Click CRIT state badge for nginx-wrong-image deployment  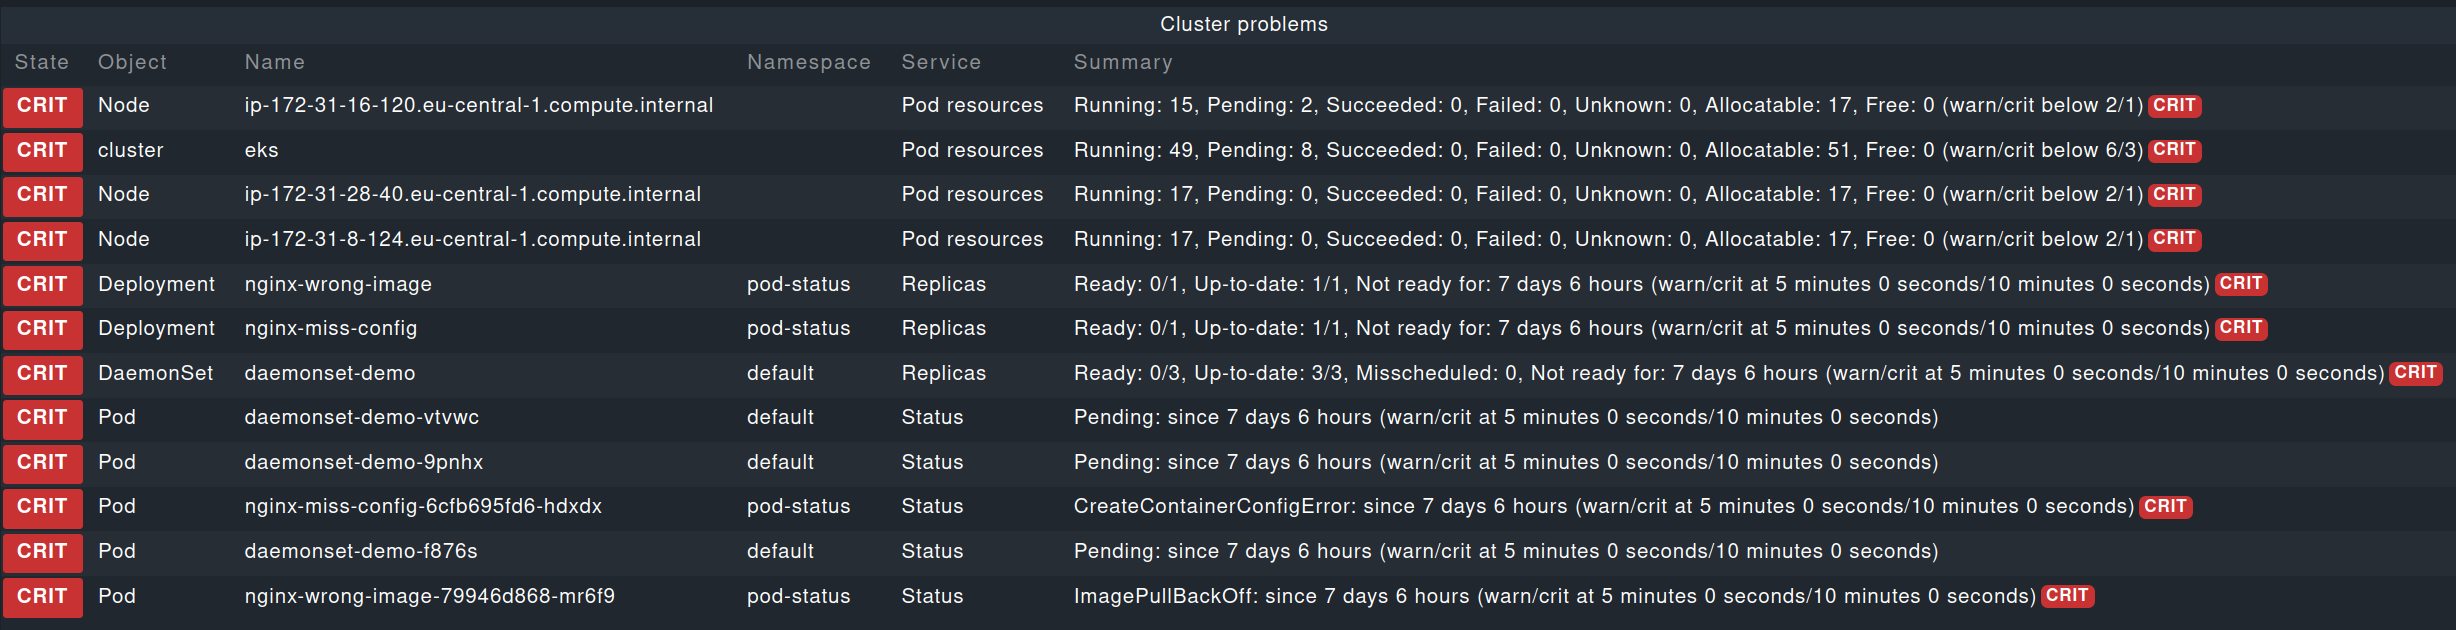point(43,285)
